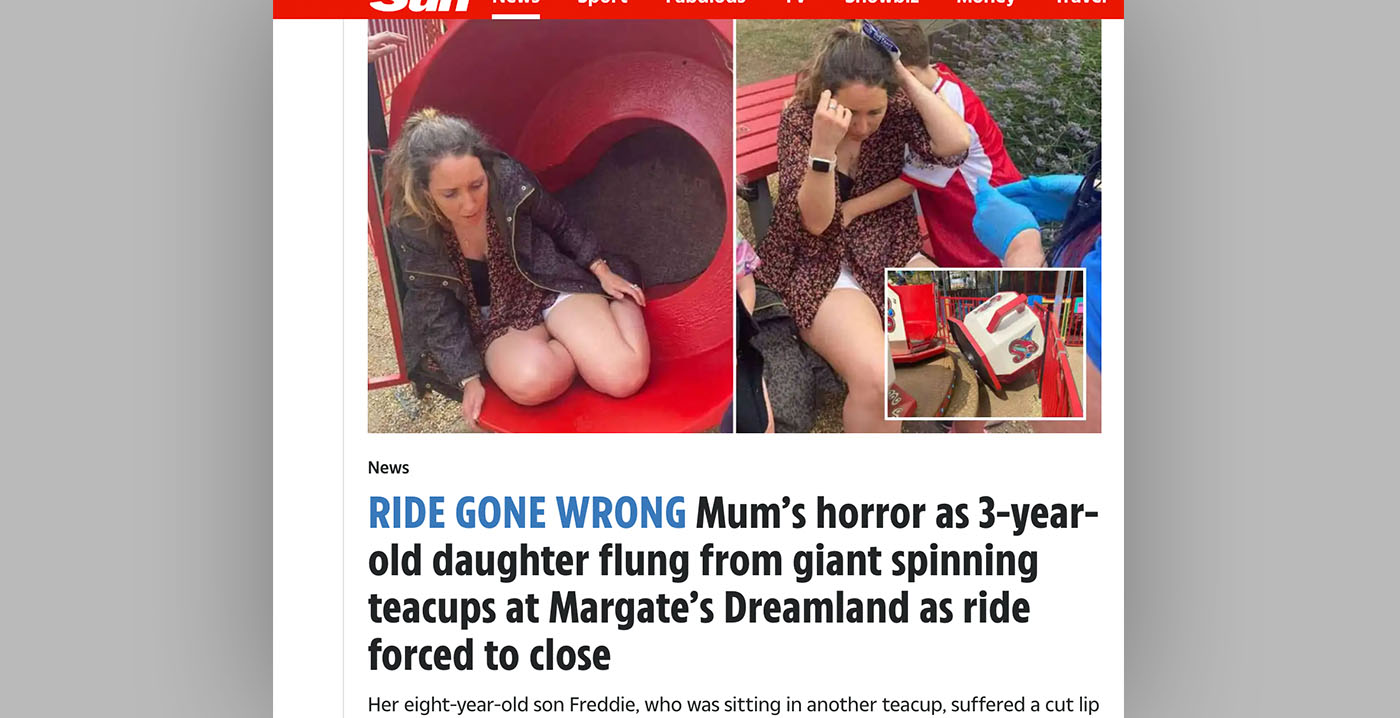The width and height of the screenshot is (1400, 718).
Task: Open photo of woman holding her head
Action: (918, 226)
